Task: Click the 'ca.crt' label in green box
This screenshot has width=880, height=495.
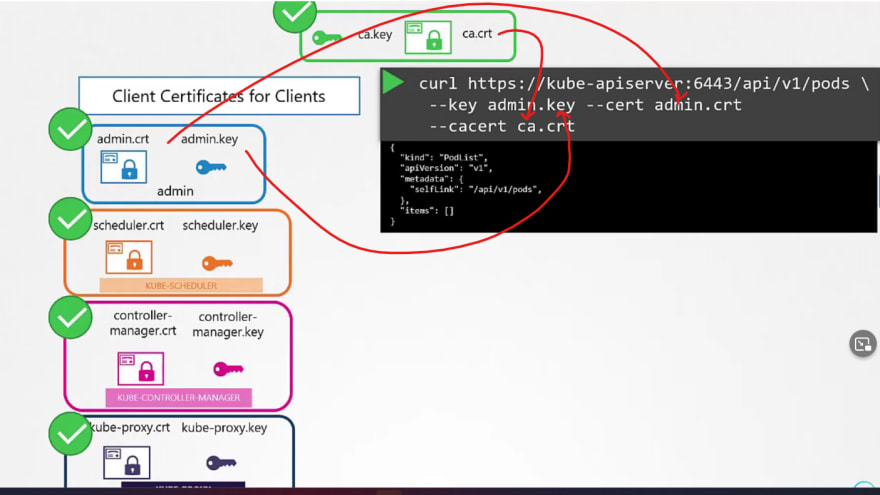Action: tap(477, 34)
